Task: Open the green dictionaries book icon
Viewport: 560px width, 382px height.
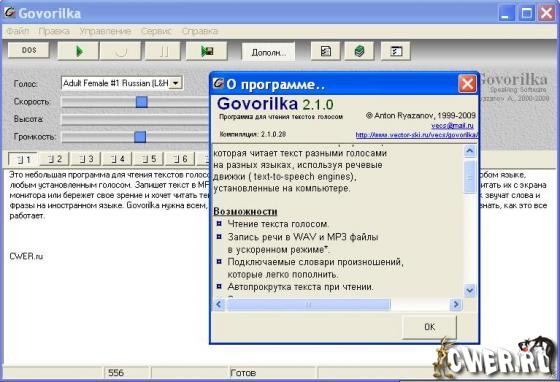Action: [x=359, y=51]
